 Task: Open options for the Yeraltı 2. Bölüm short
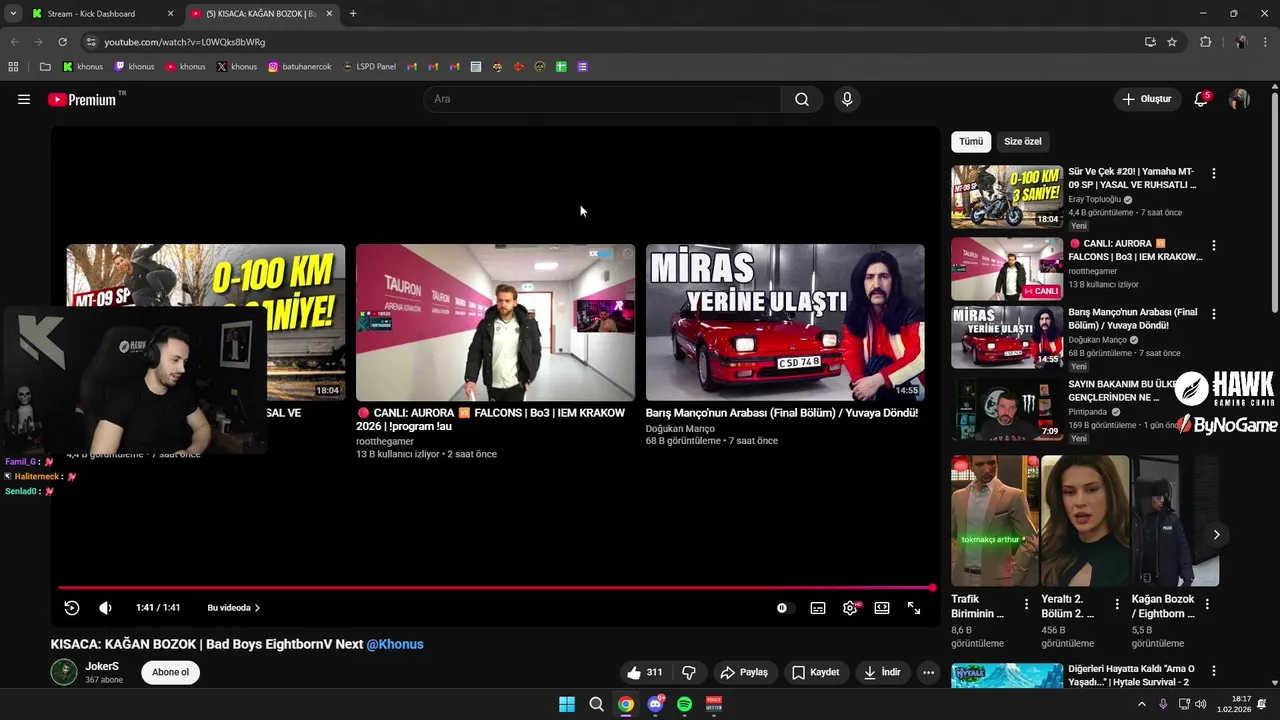point(1117,604)
